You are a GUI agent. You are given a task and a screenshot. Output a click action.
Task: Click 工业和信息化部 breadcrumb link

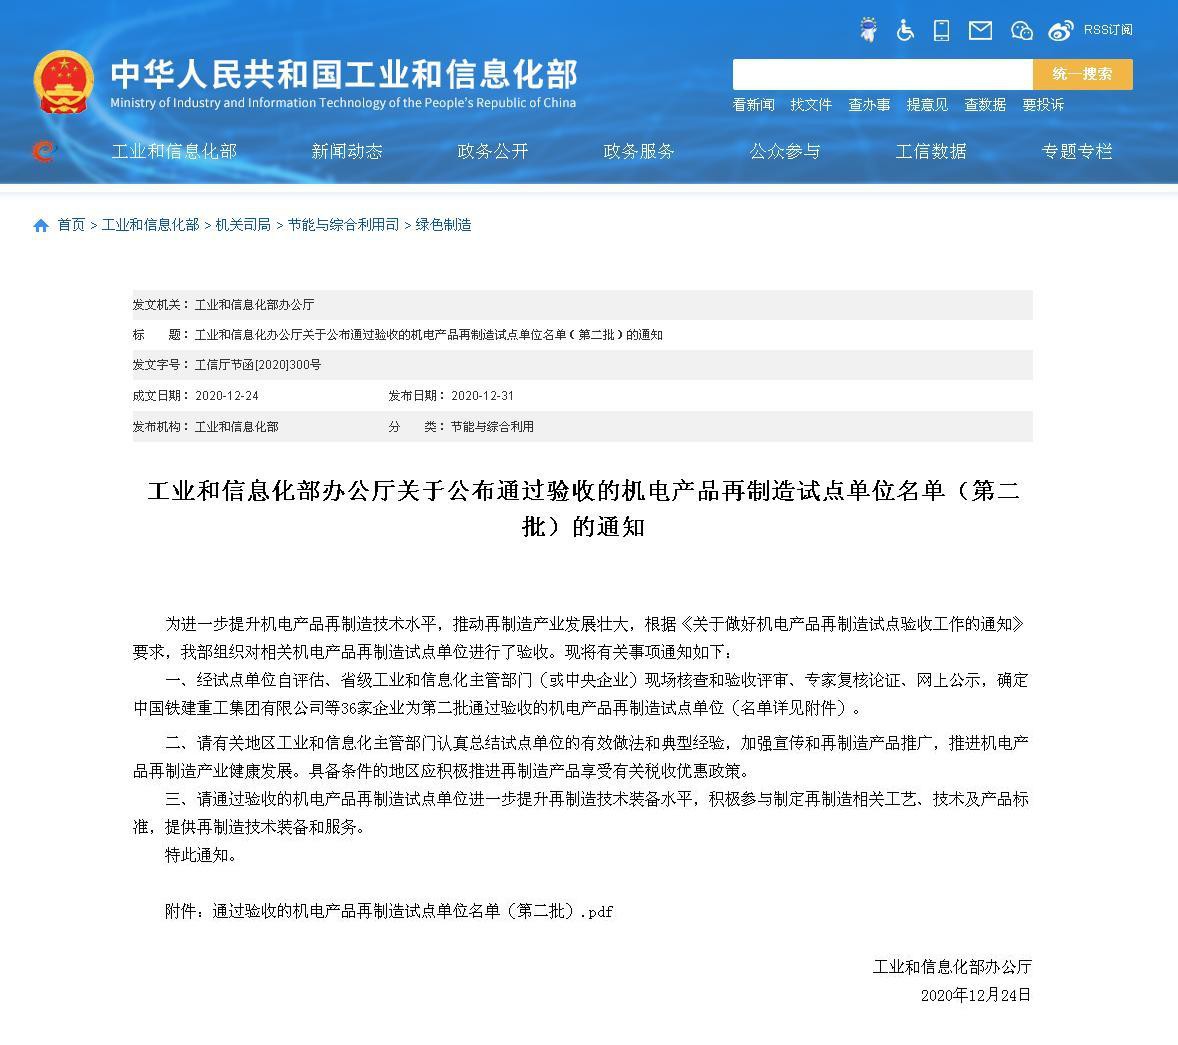coord(150,225)
